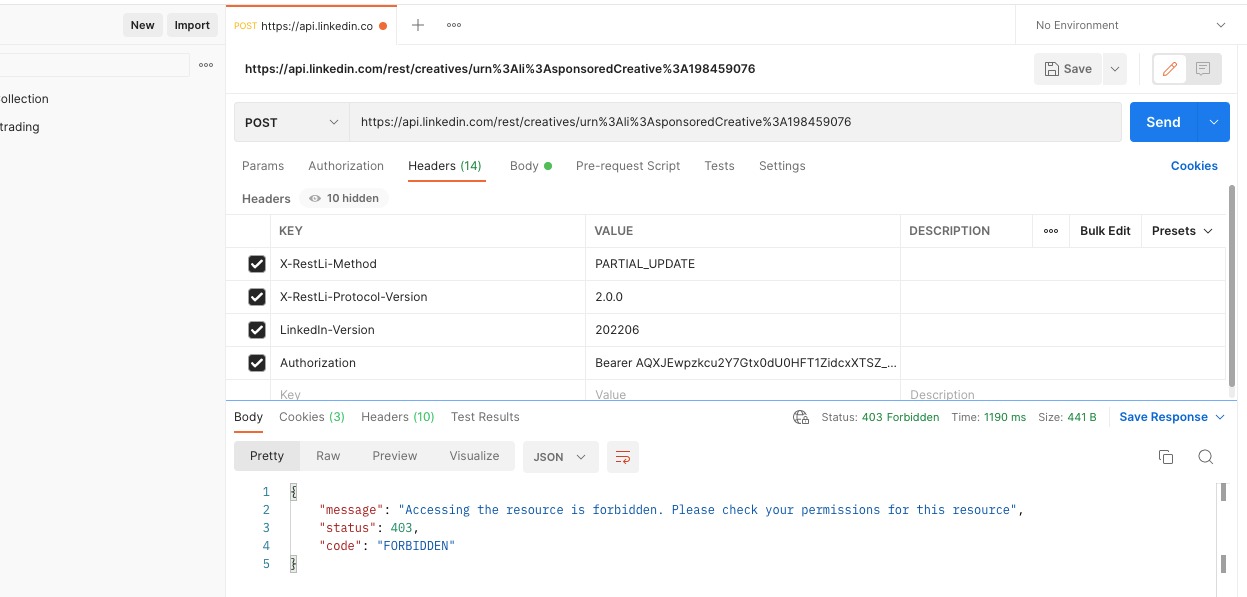The width and height of the screenshot is (1247, 597).
Task: Edit the request name with pencil icon
Action: (x=1168, y=68)
